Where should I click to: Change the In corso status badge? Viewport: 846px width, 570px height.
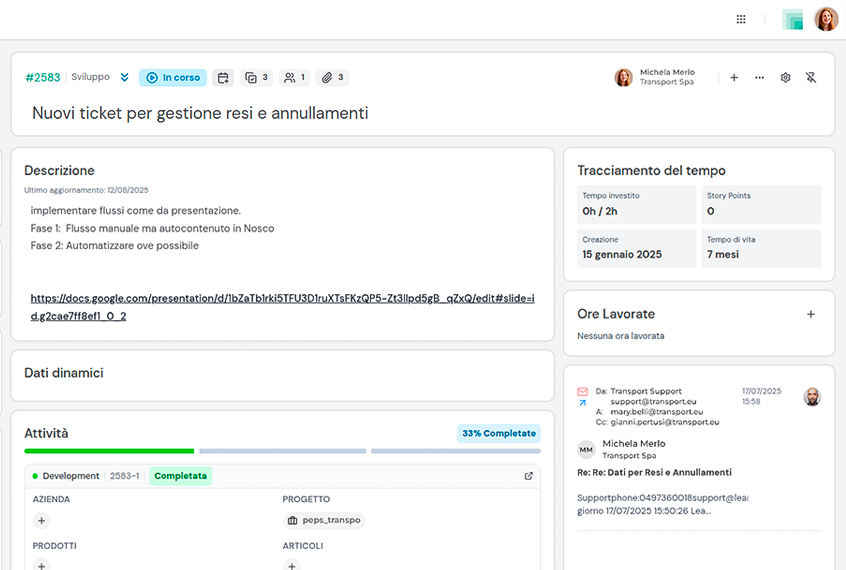(173, 77)
